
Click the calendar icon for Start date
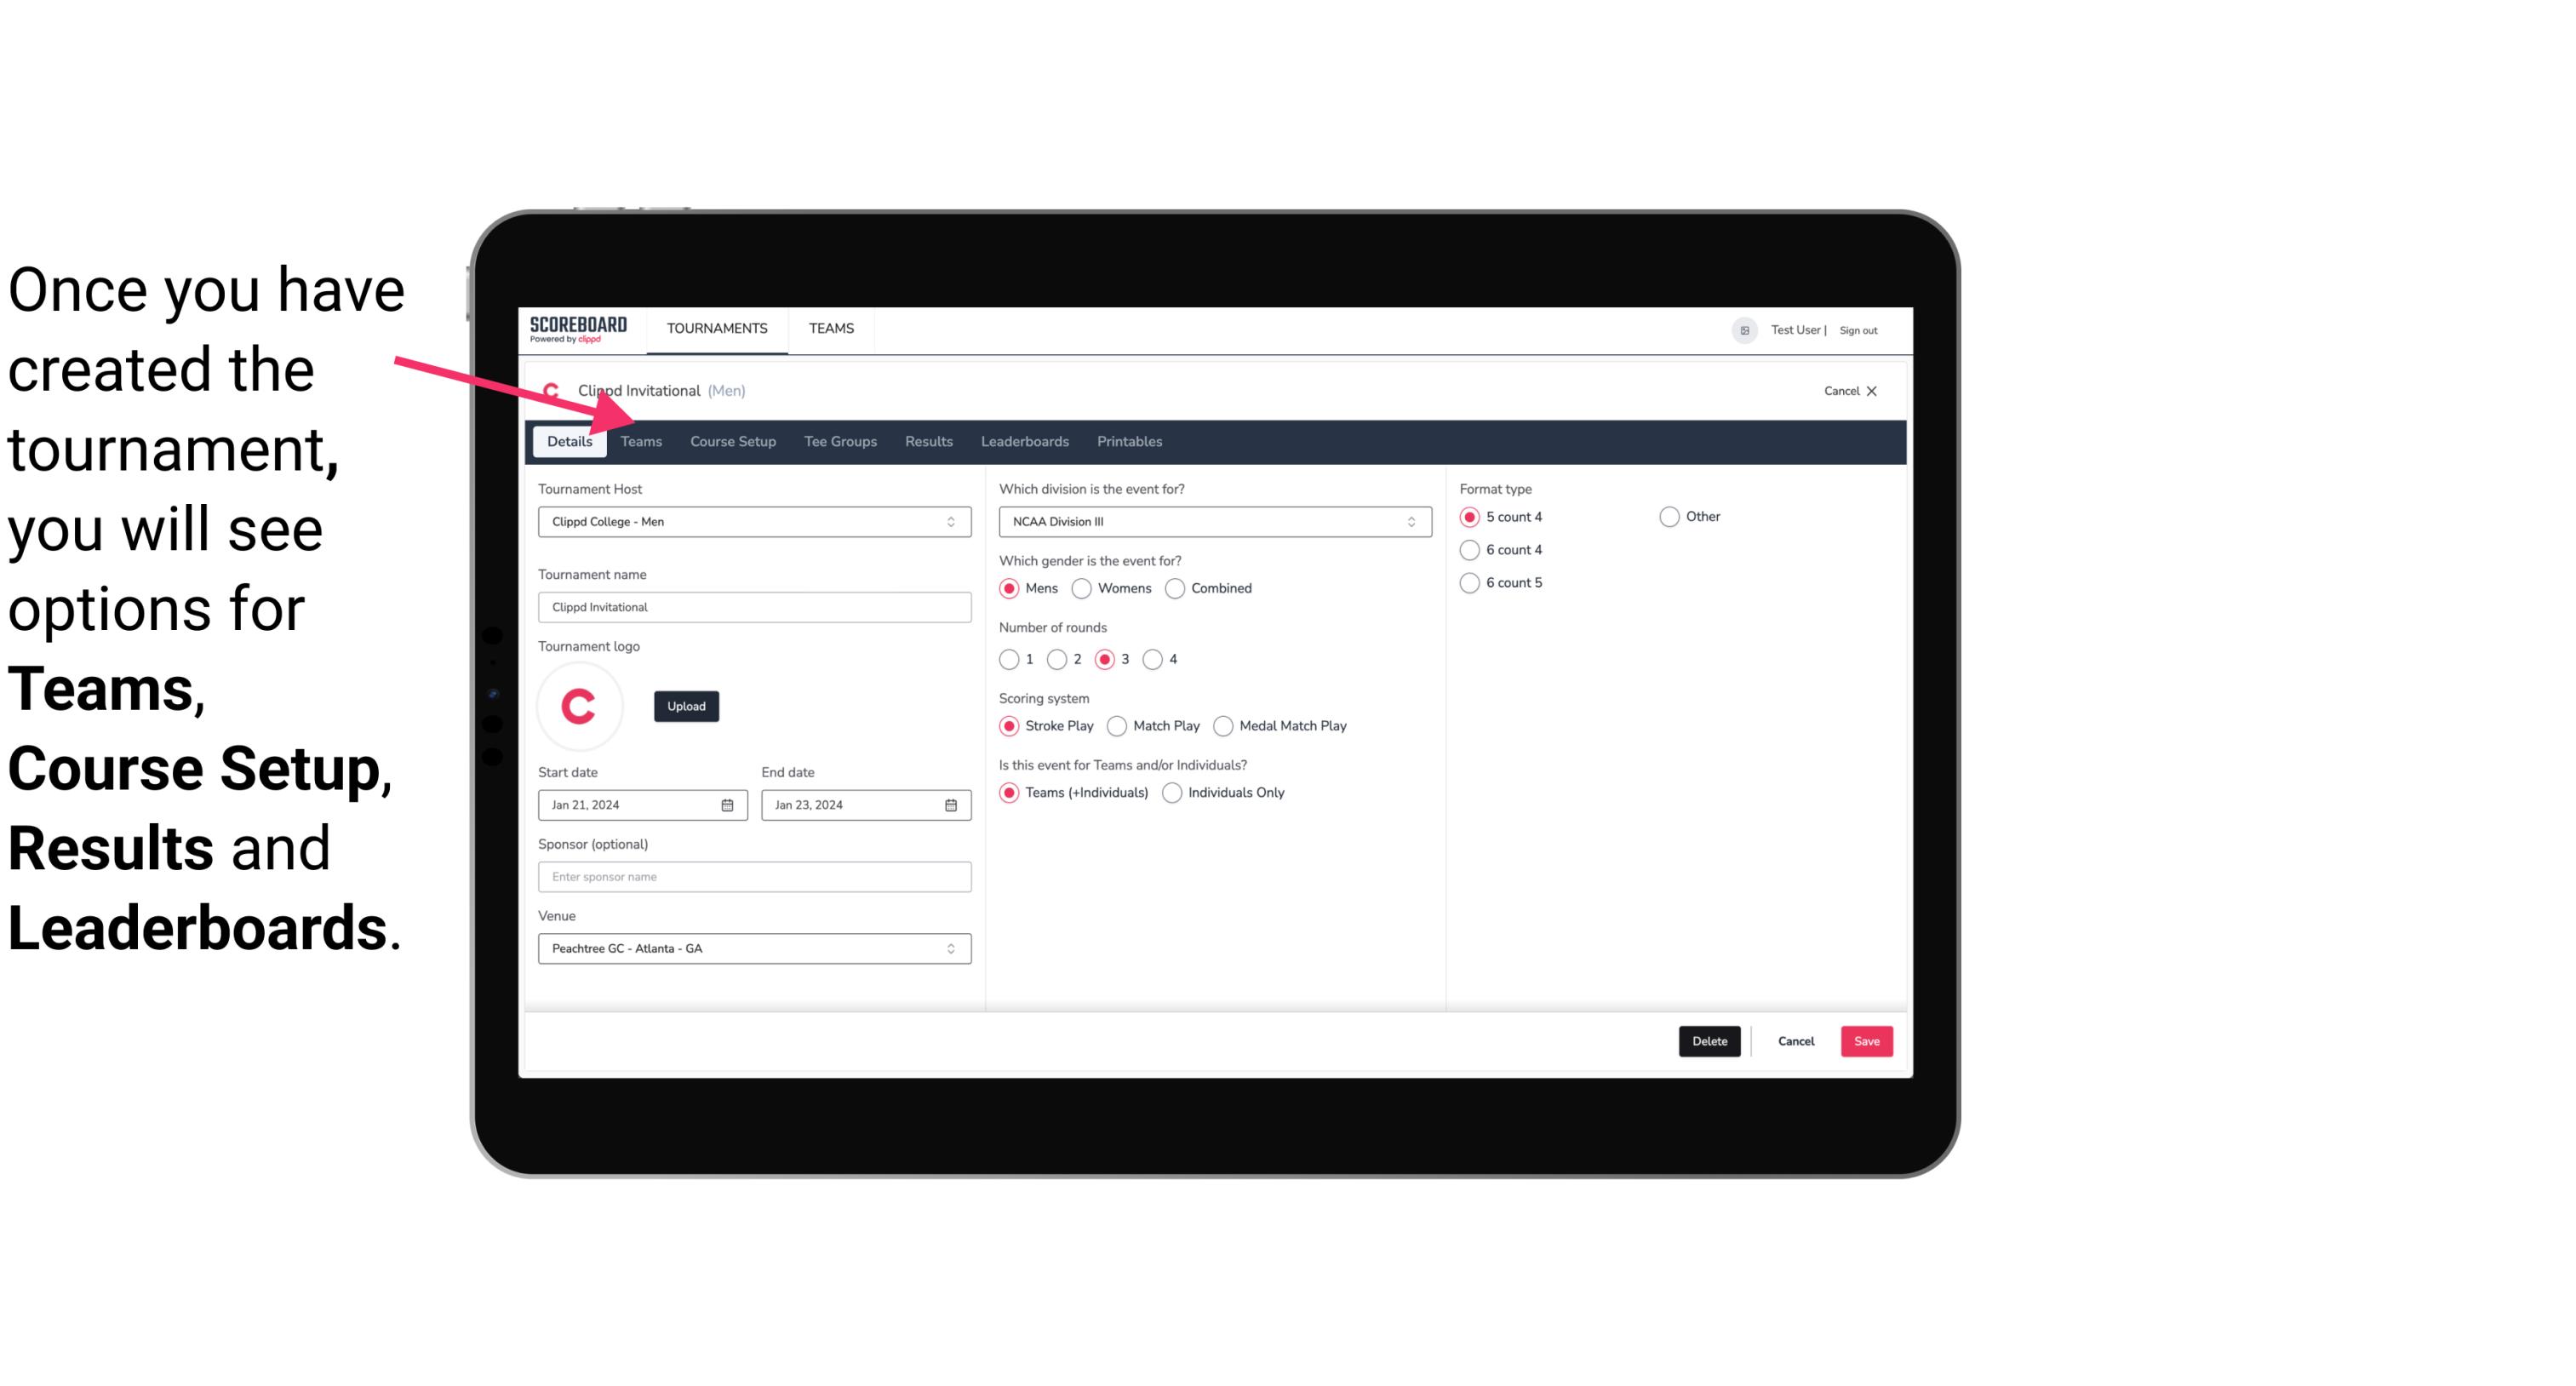(x=729, y=804)
